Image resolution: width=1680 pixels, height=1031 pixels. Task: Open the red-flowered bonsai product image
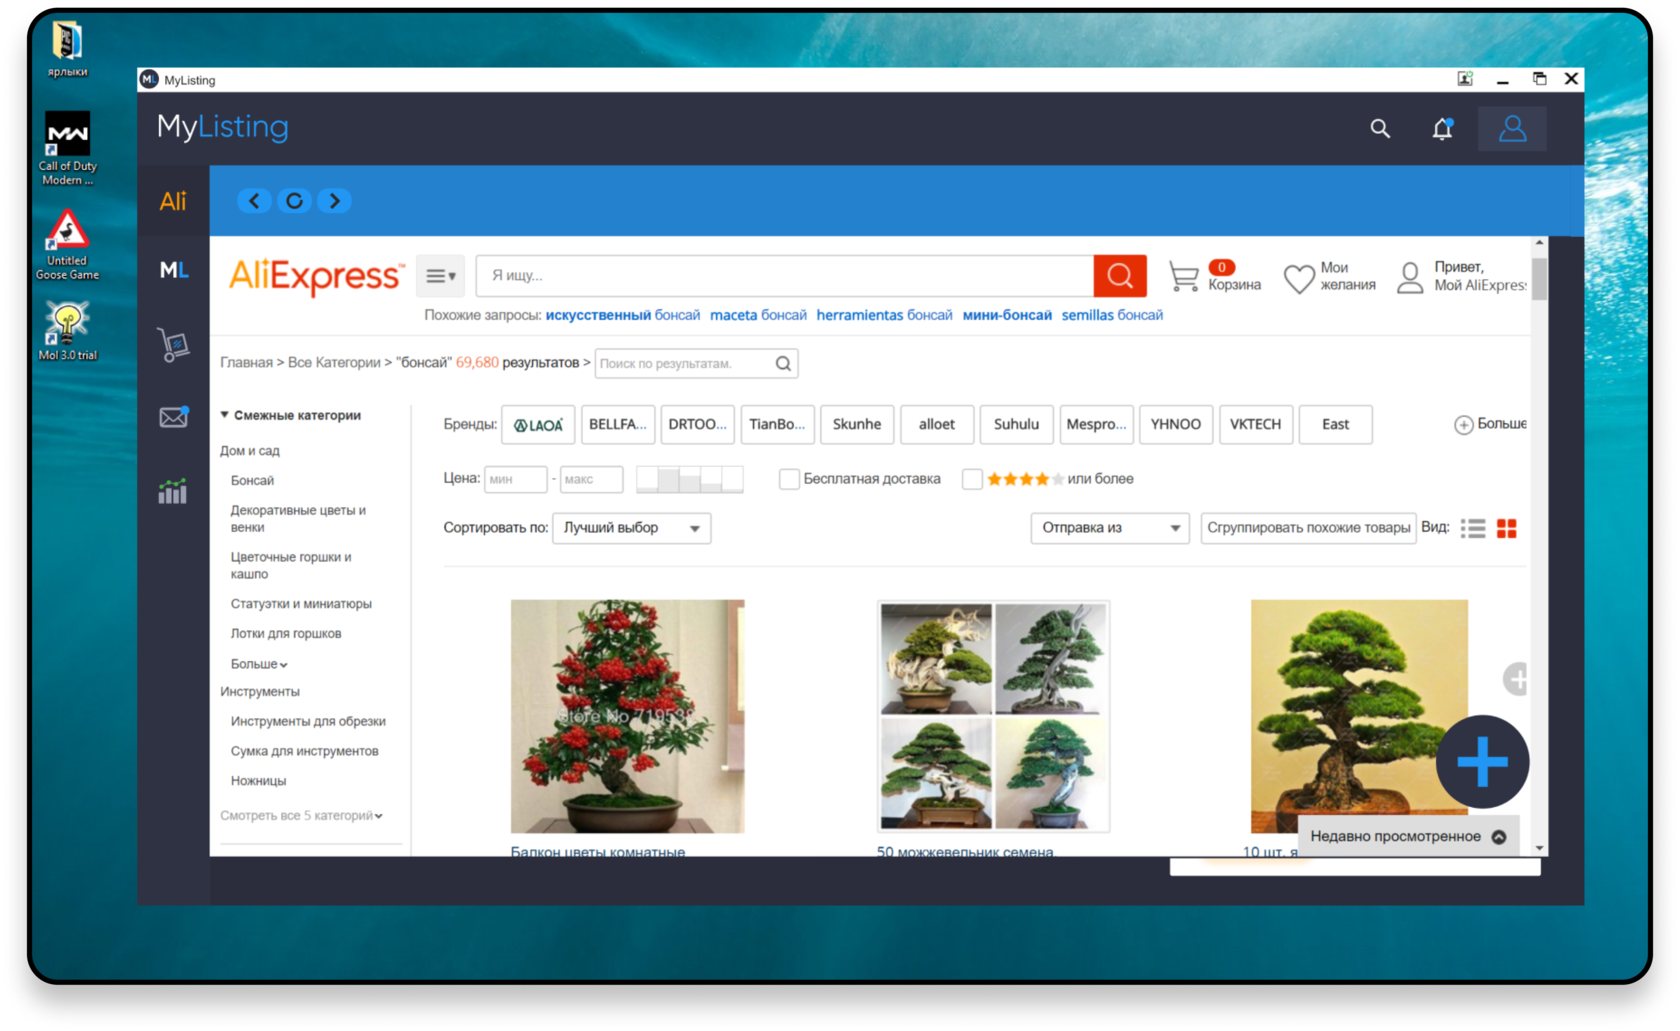(x=627, y=716)
